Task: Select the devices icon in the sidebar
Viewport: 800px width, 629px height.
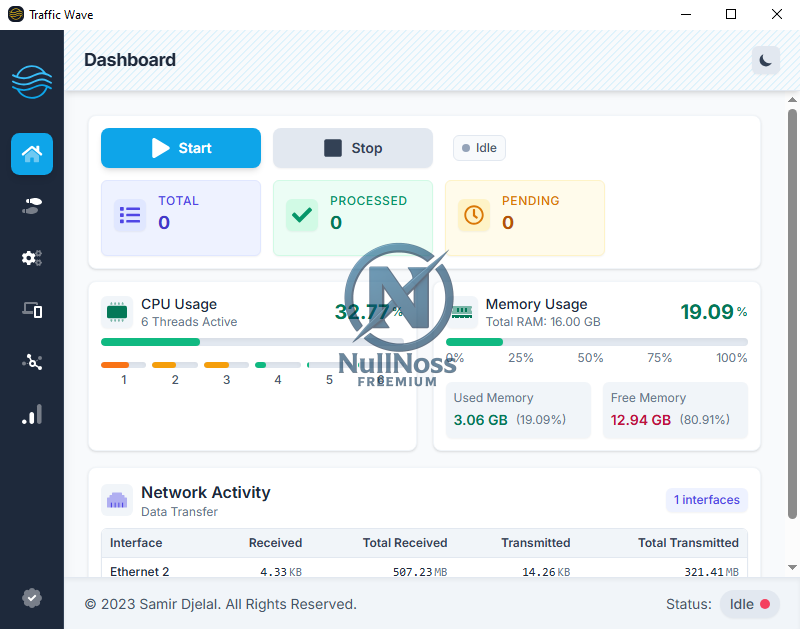Action: click(x=31, y=310)
